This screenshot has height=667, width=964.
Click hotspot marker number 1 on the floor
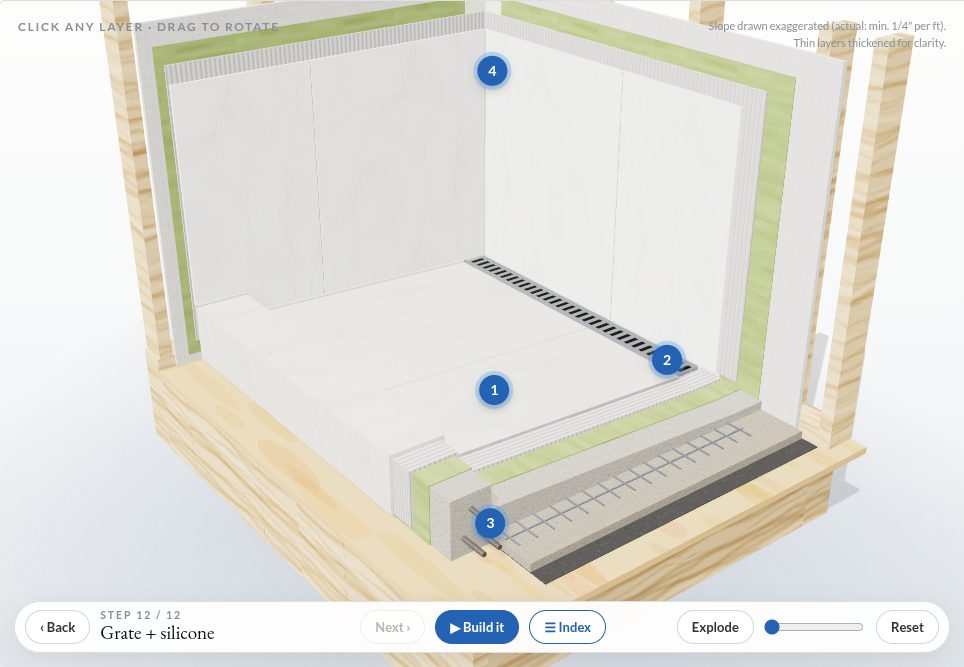pyautogui.click(x=494, y=390)
